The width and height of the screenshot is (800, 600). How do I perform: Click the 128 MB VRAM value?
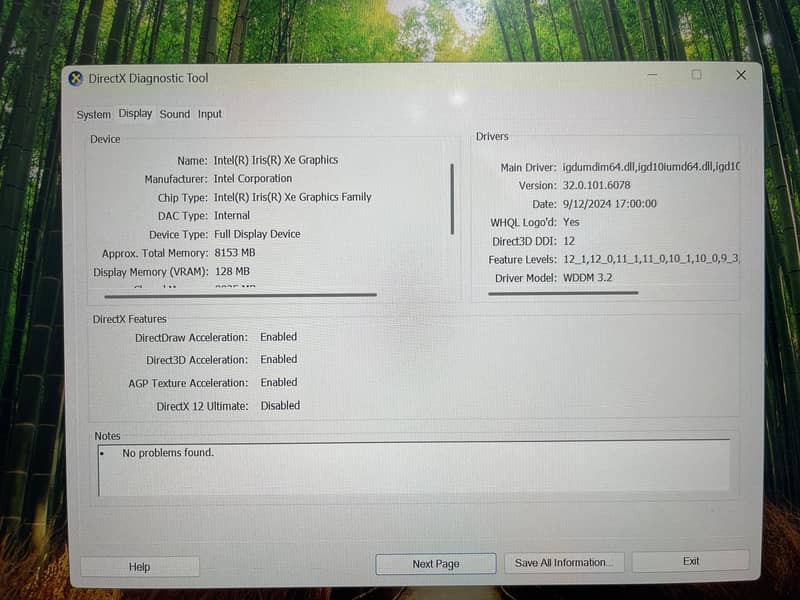(x=232, y=271)
